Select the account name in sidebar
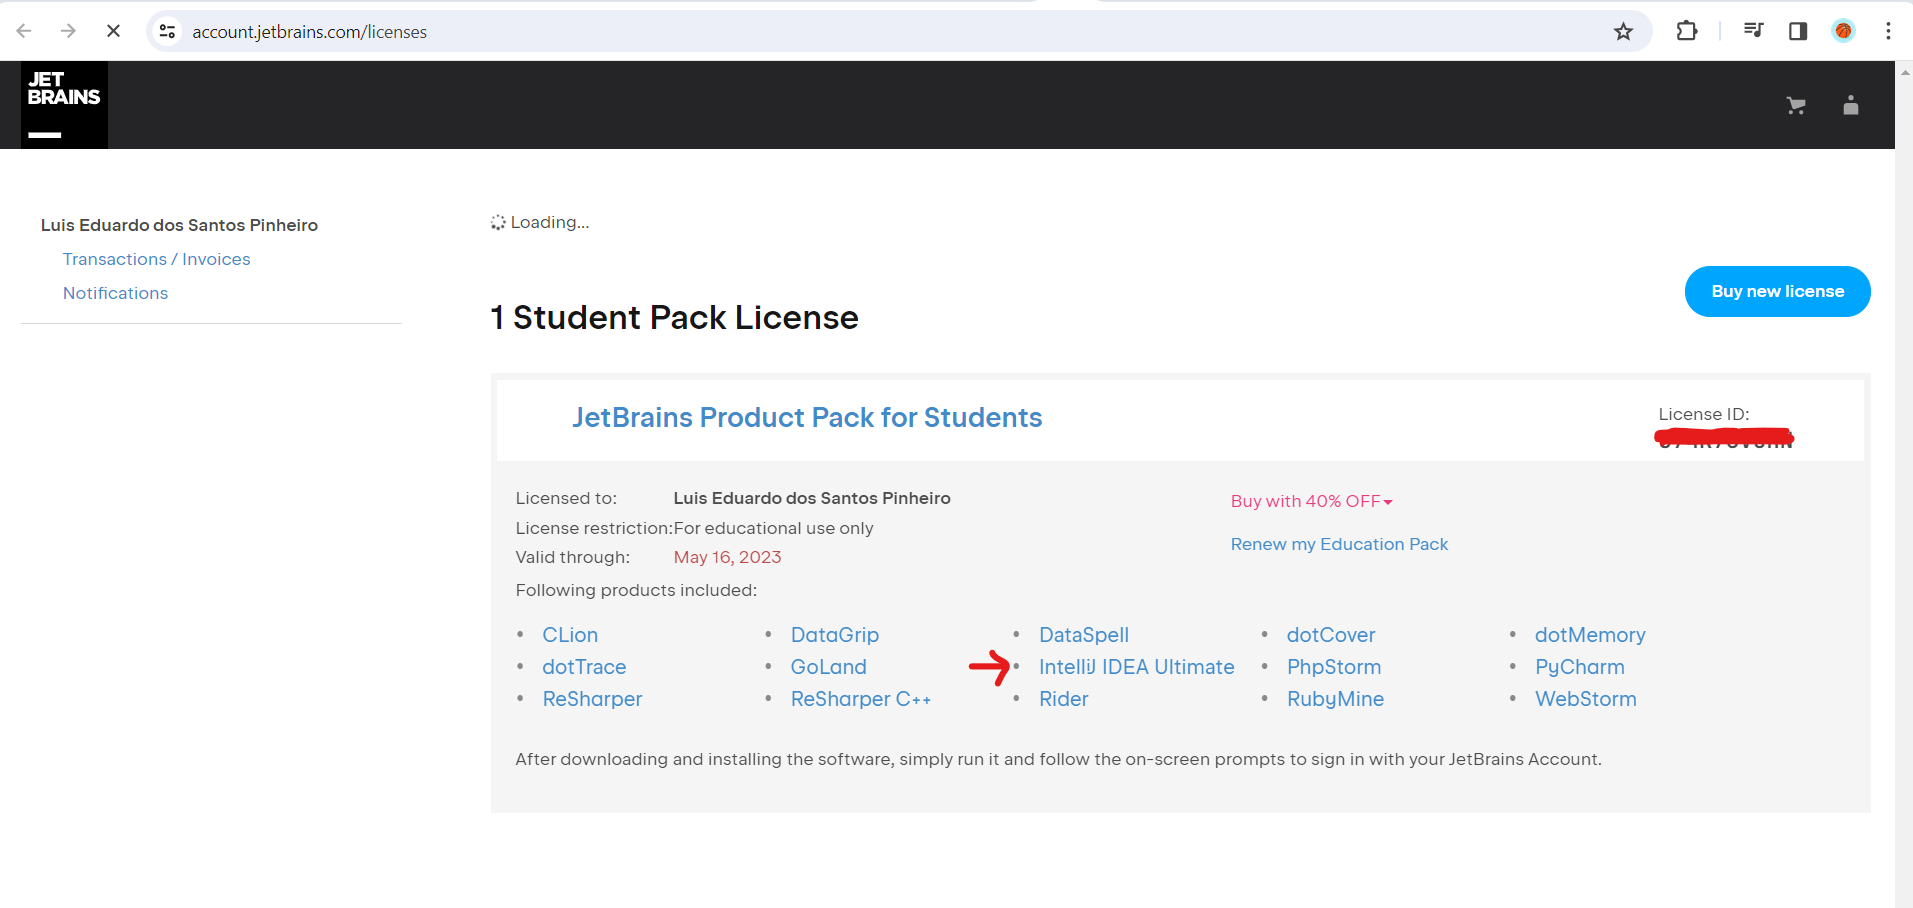Viewport: 1913px width, 908px height. point(179,225)
